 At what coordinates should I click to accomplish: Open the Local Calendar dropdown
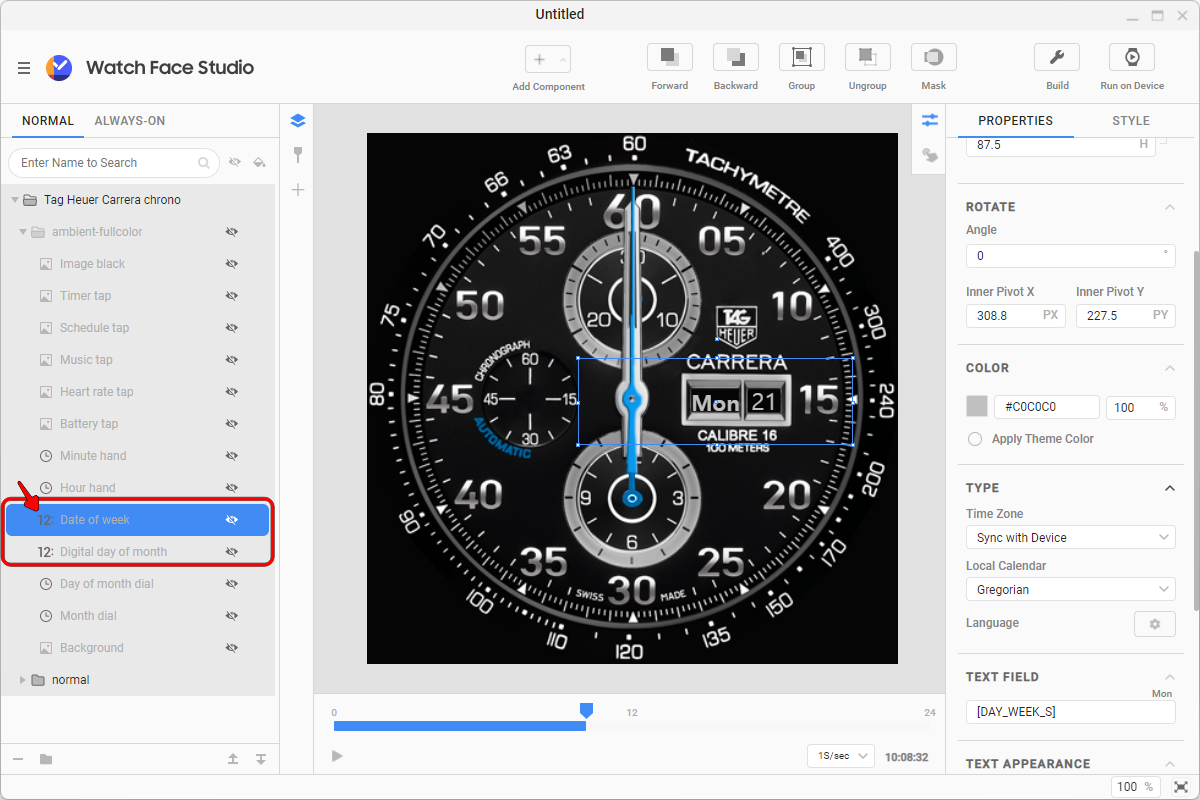[1070, 590]
